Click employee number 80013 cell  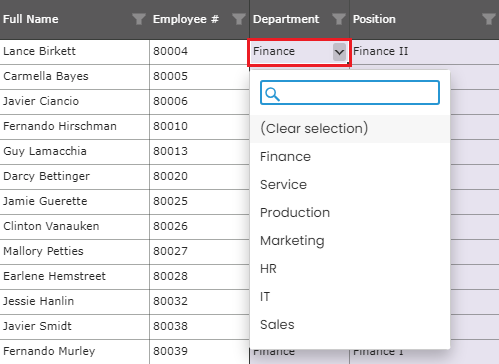(199, 152)
